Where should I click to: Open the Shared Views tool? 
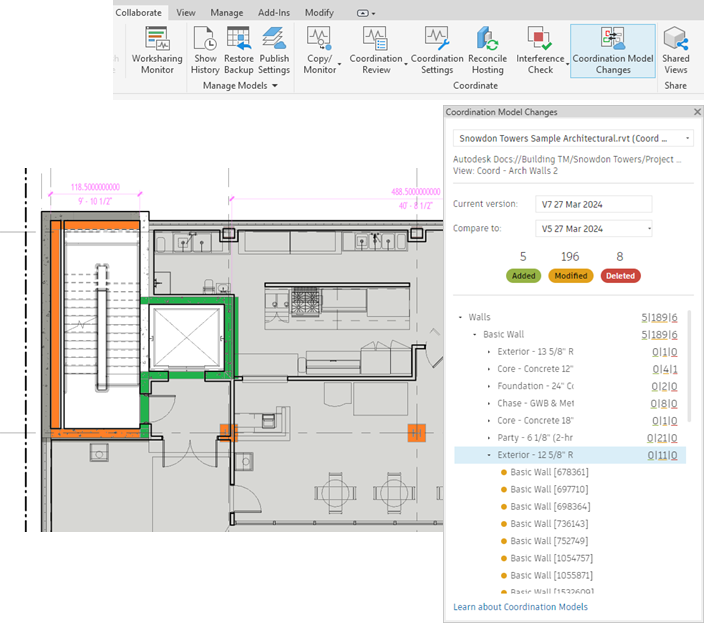pyautogui.click(x=675, y=50)
